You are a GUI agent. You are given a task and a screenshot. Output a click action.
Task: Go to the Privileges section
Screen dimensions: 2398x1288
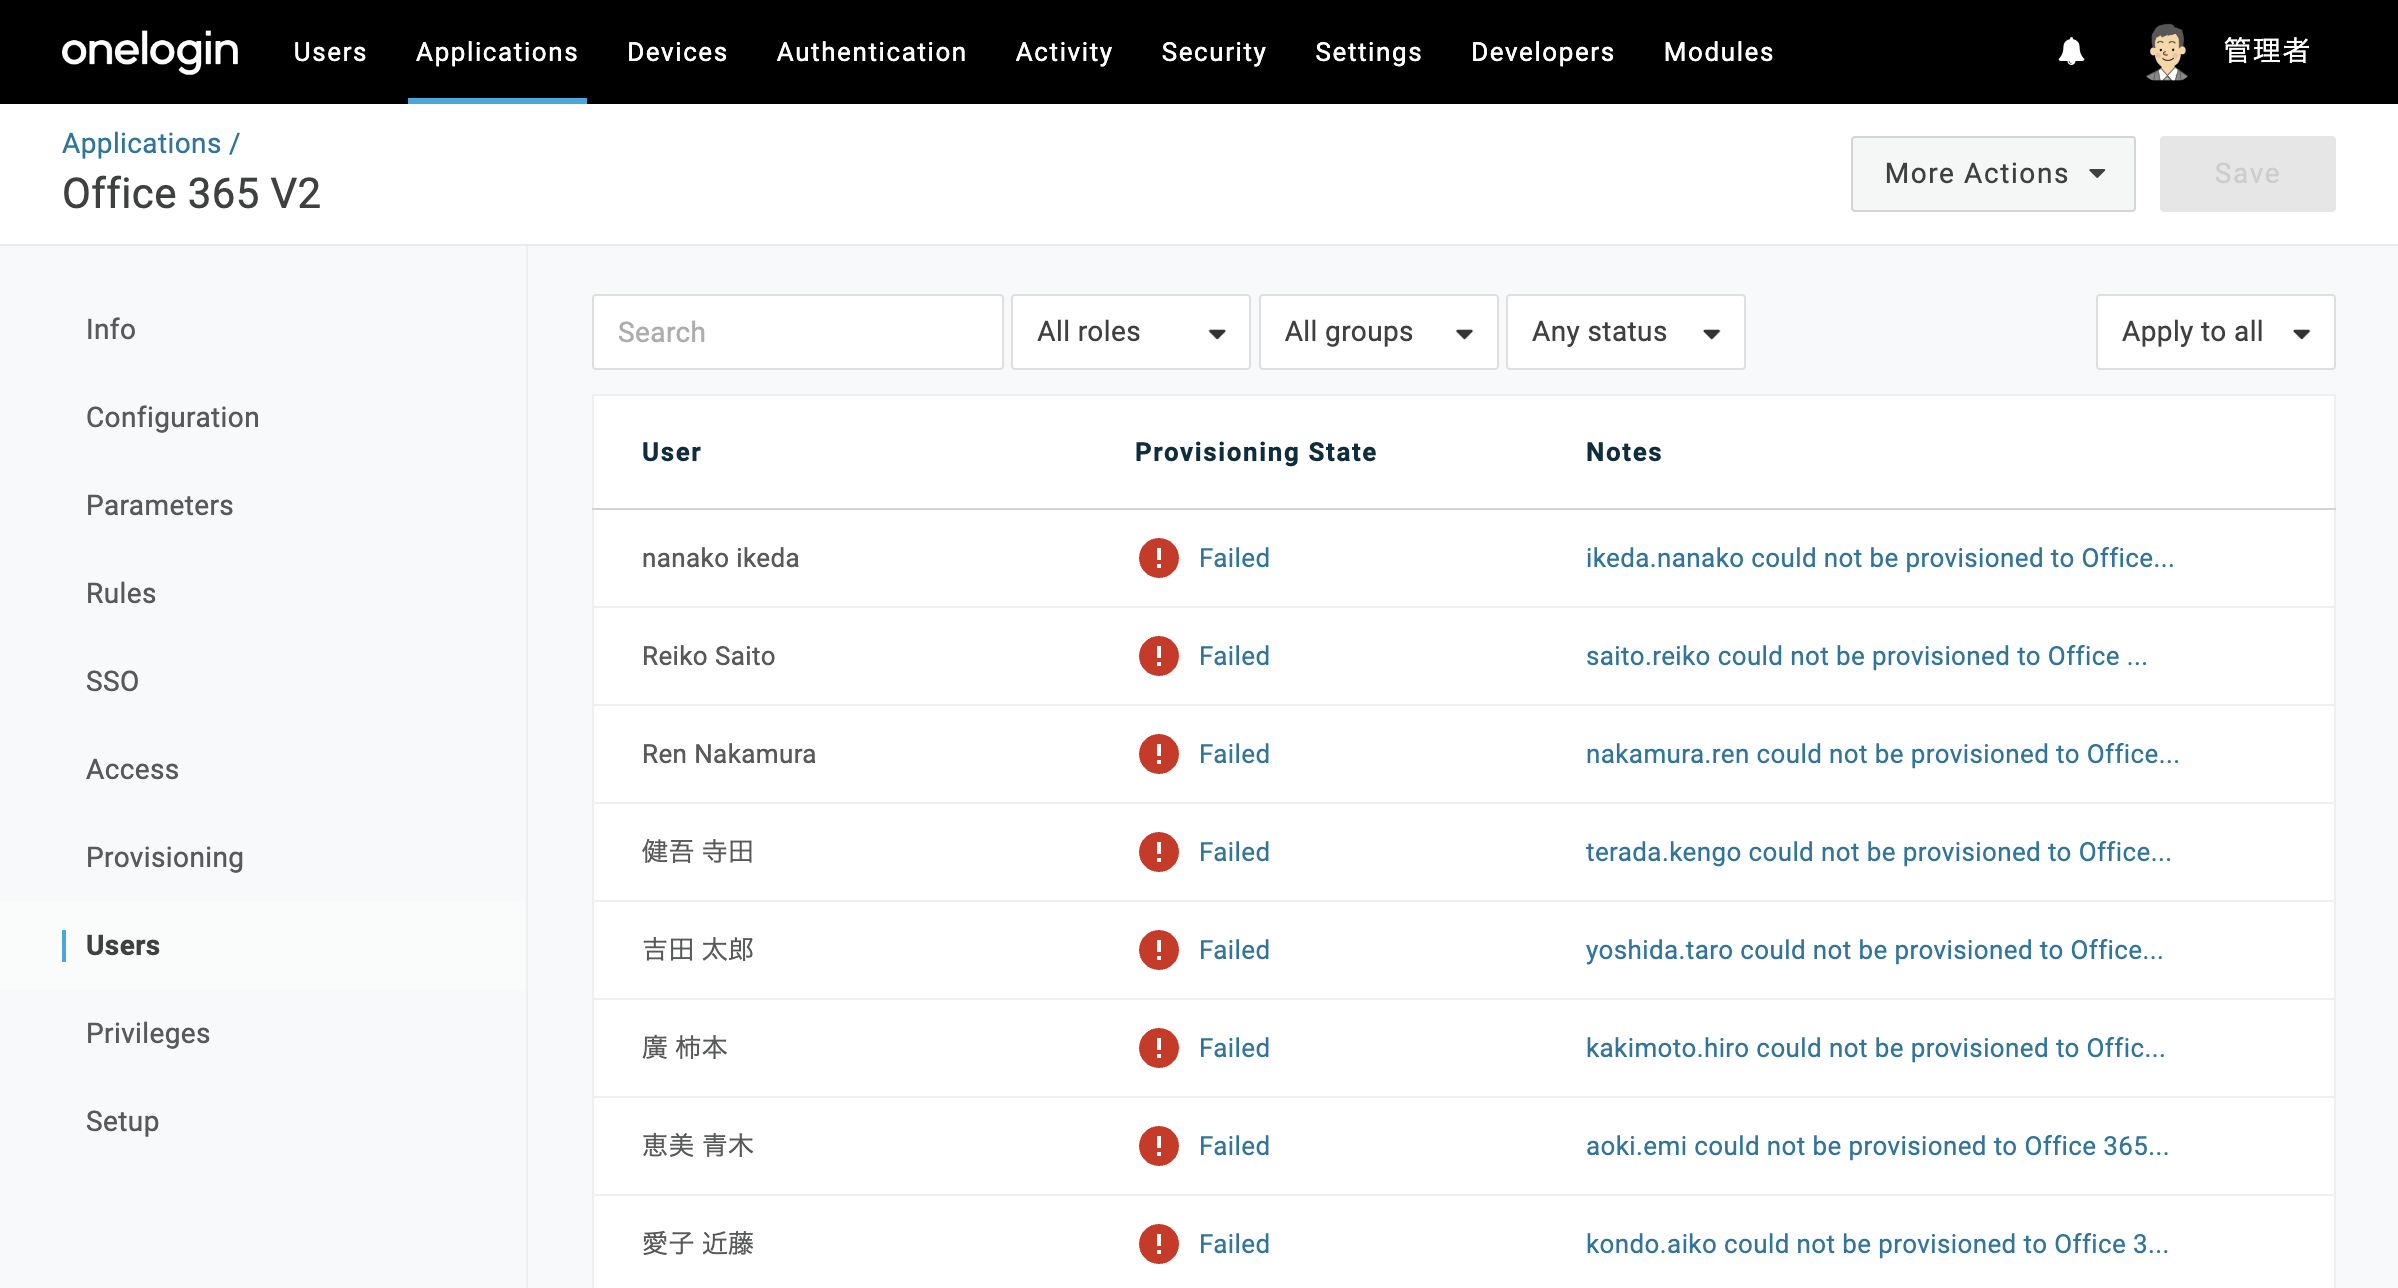click(148, 1033)
